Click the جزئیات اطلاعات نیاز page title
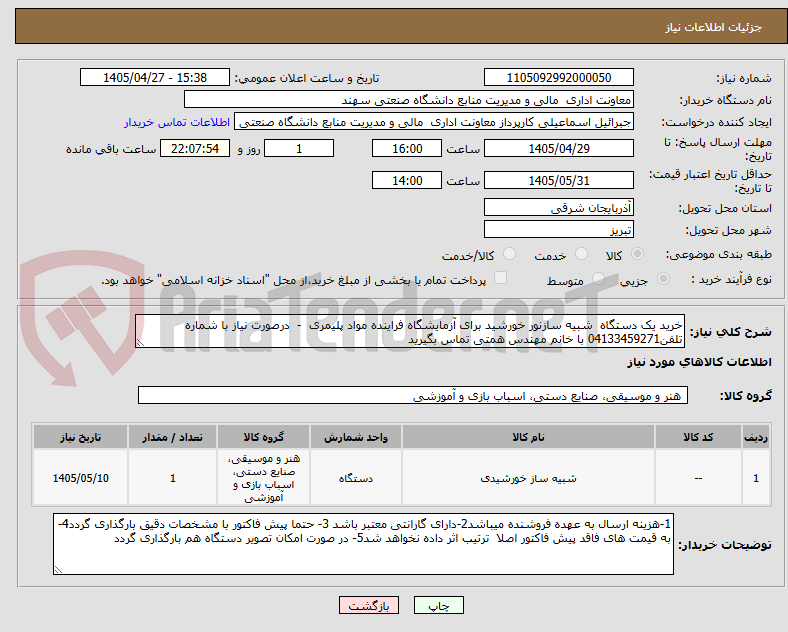Viewport: 788px width, 632px height. 714,27
